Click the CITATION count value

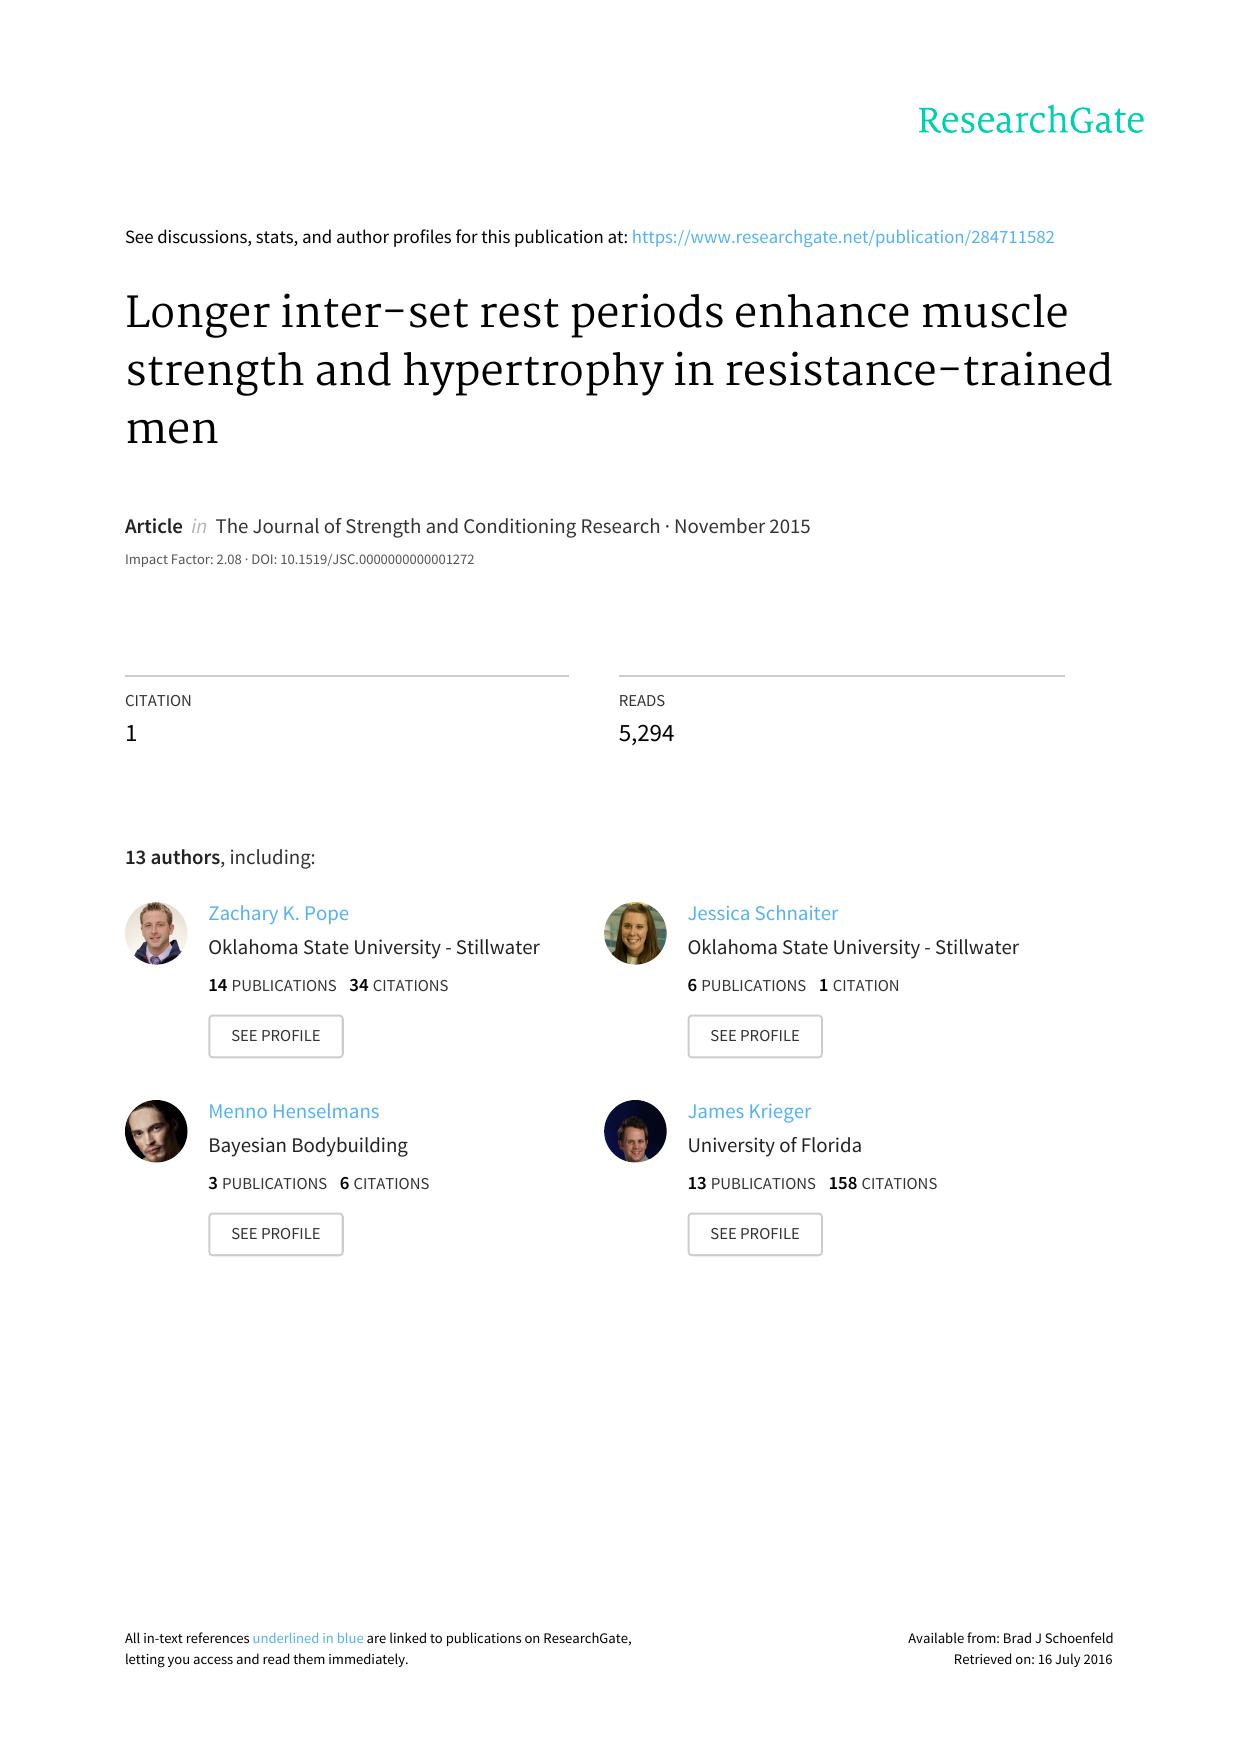131,733
